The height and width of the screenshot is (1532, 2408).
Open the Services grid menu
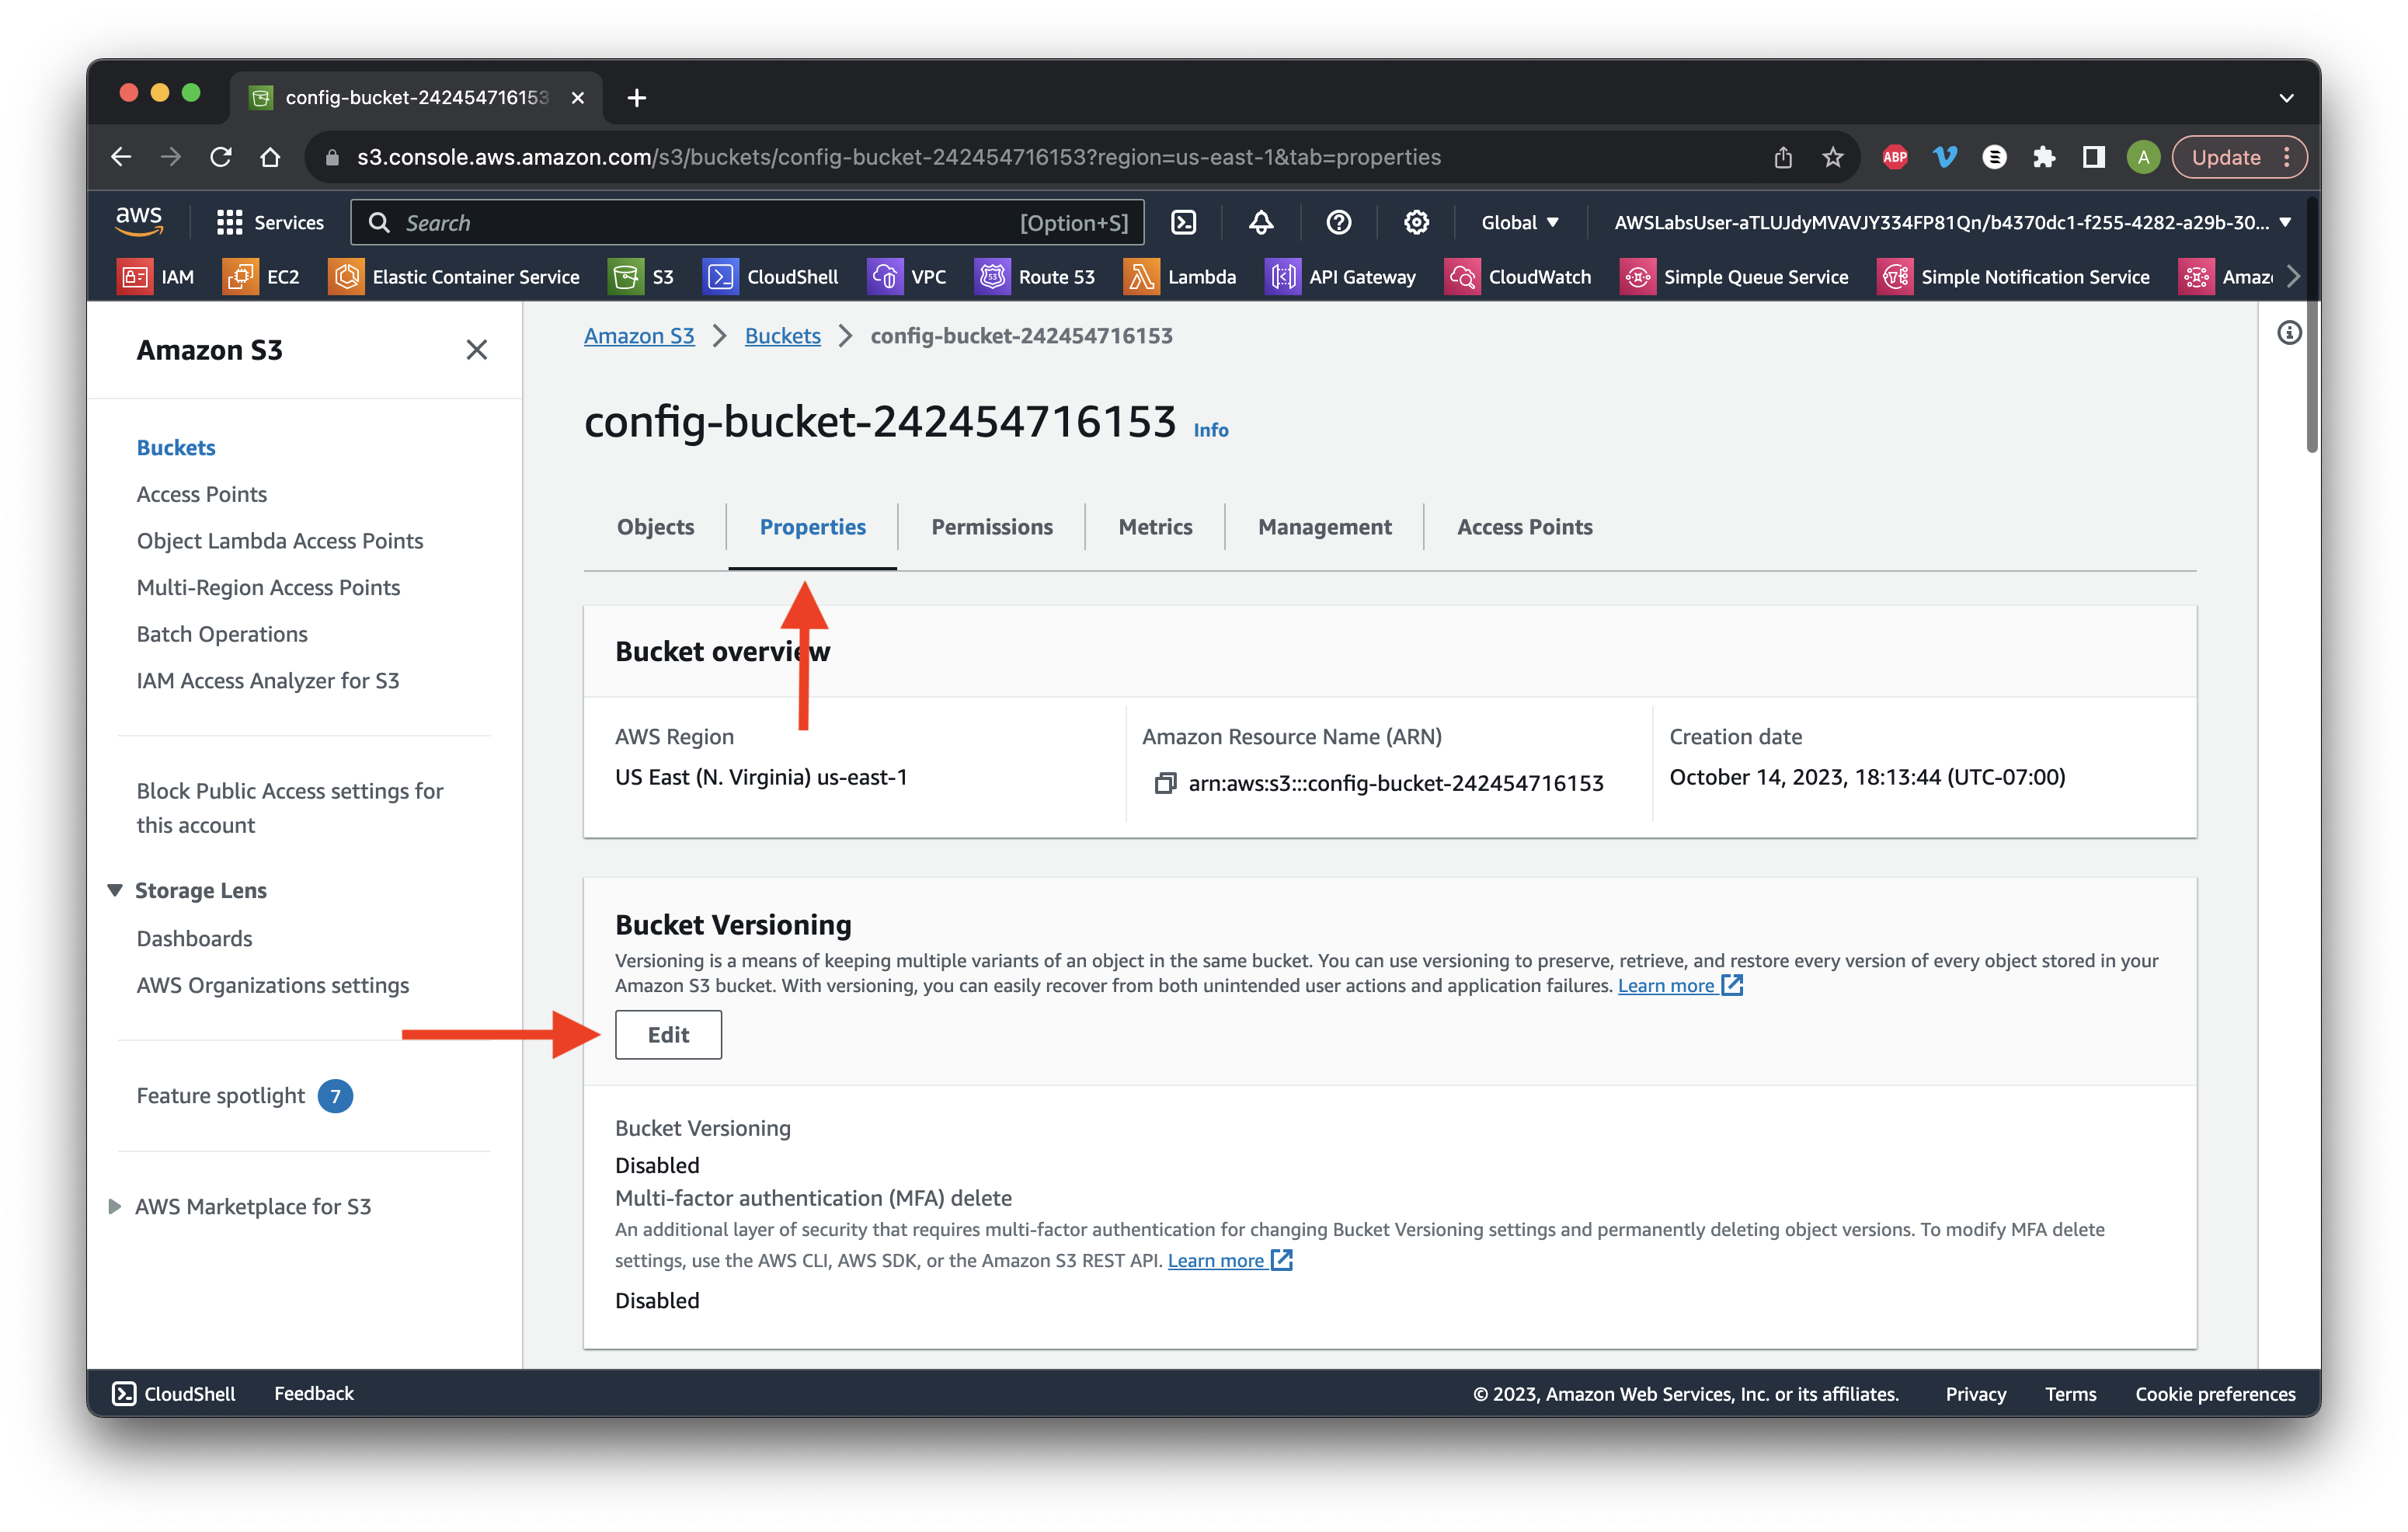[270, 222]
